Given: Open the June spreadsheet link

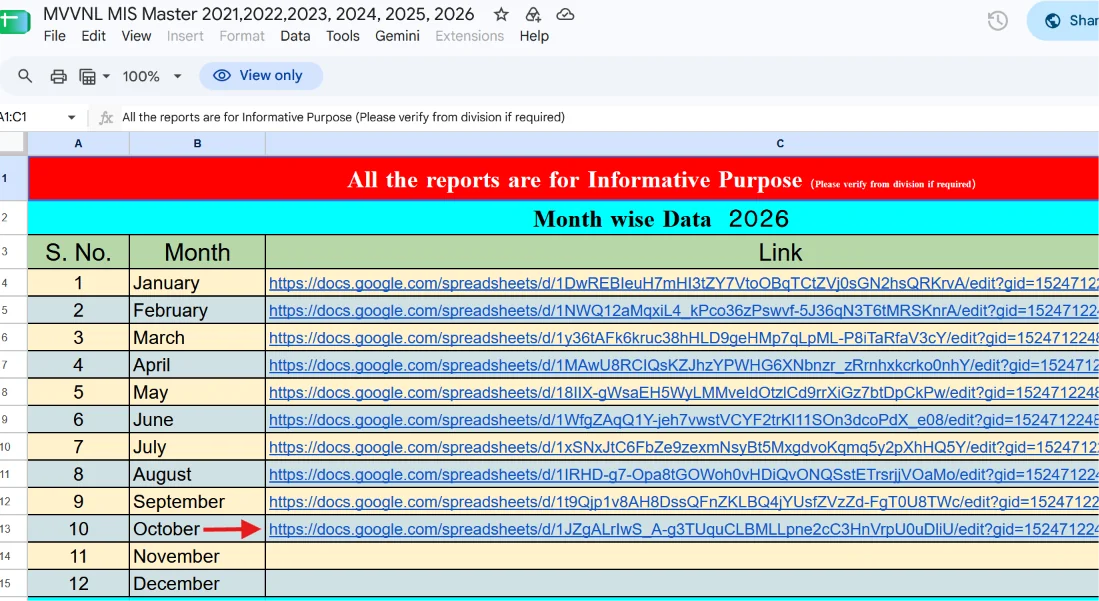Looking at the screenshot, I should pyautogui.click(x=683, y=420).
